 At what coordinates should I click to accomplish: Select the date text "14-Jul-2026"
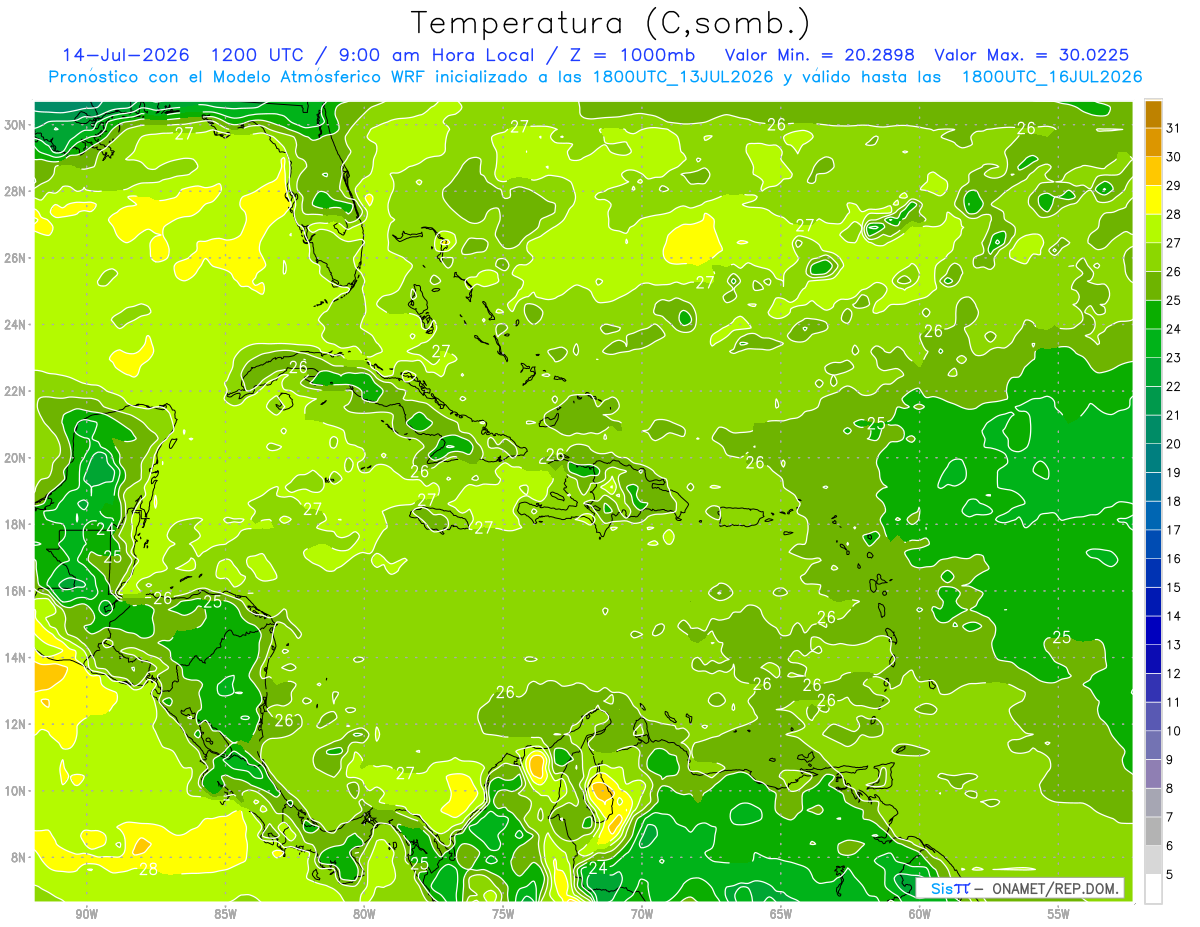pos(125,54)
